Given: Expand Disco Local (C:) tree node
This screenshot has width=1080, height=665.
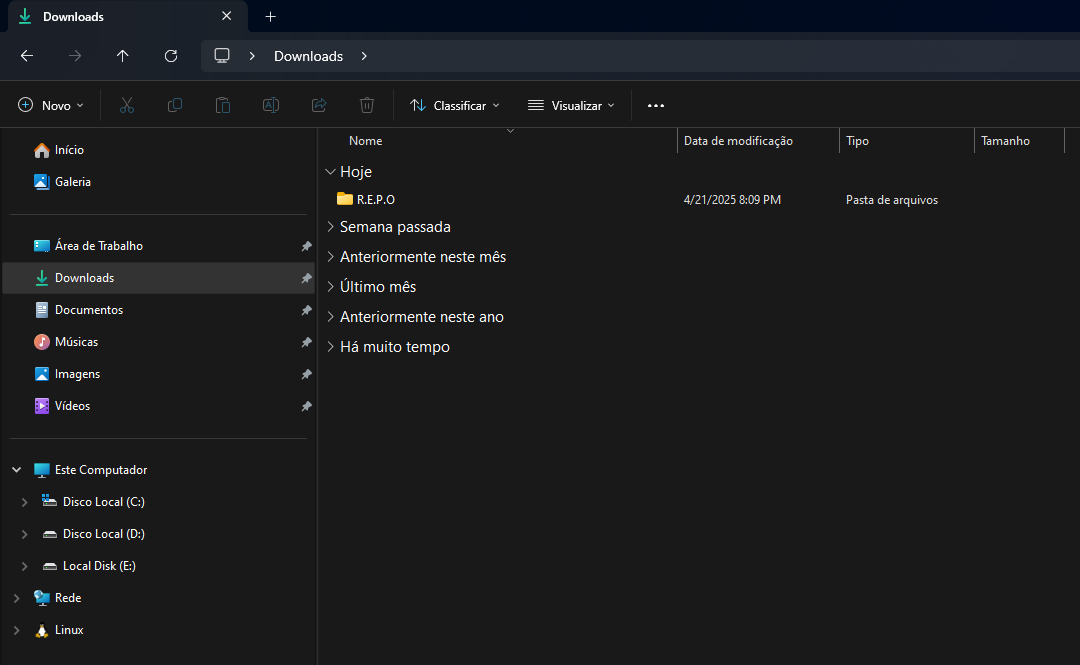Looking at the screenshot, I should pos(25,502).
